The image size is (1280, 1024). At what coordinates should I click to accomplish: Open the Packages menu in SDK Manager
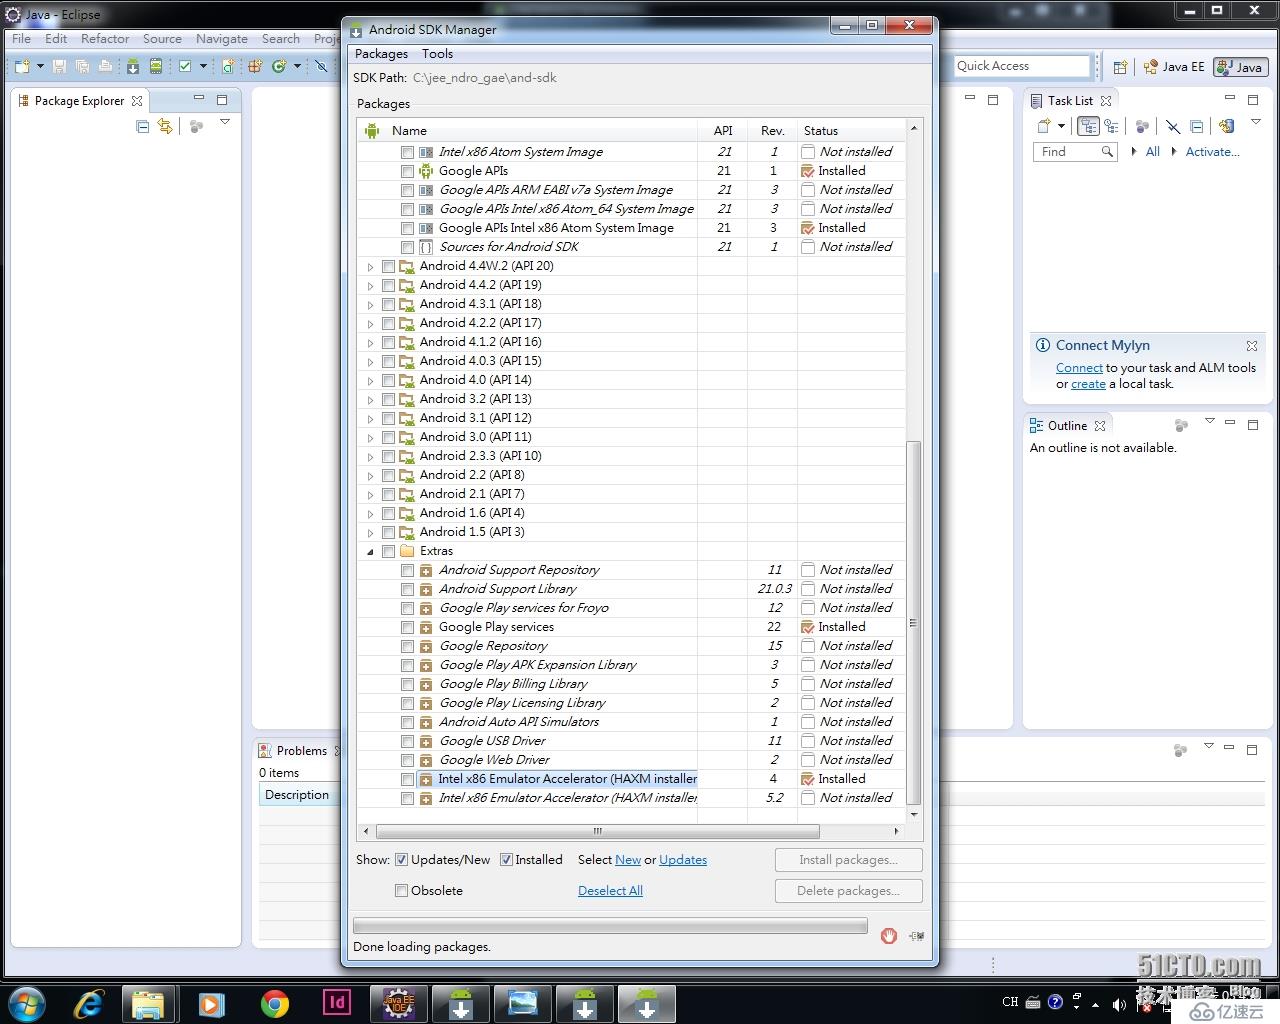click(x=381, y=54)
